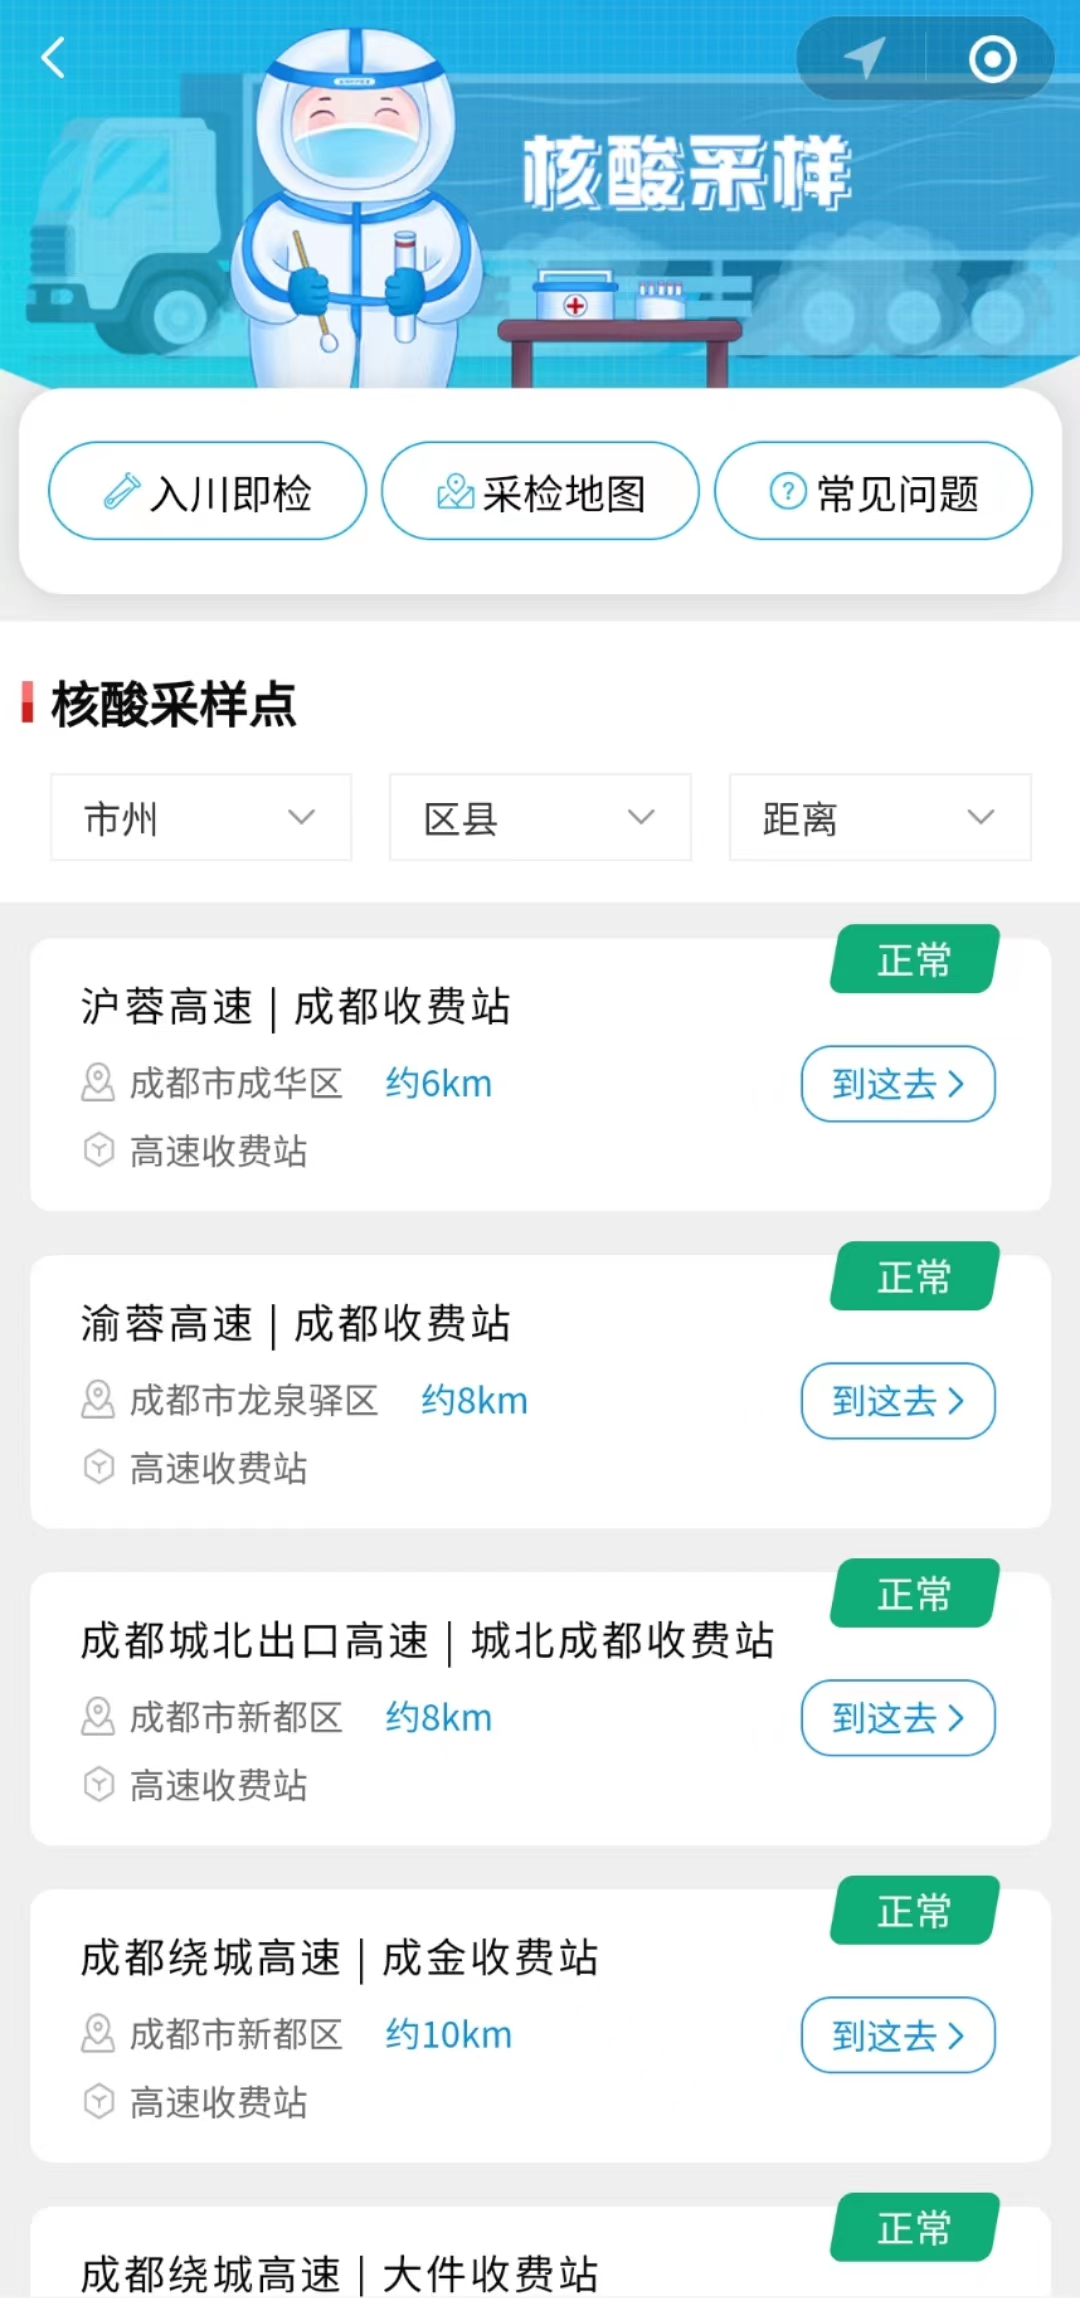This screenshot has width=1080, height=2298.
Task: Tap the question mark icon beside 常见问题
Action: (788, 491)
